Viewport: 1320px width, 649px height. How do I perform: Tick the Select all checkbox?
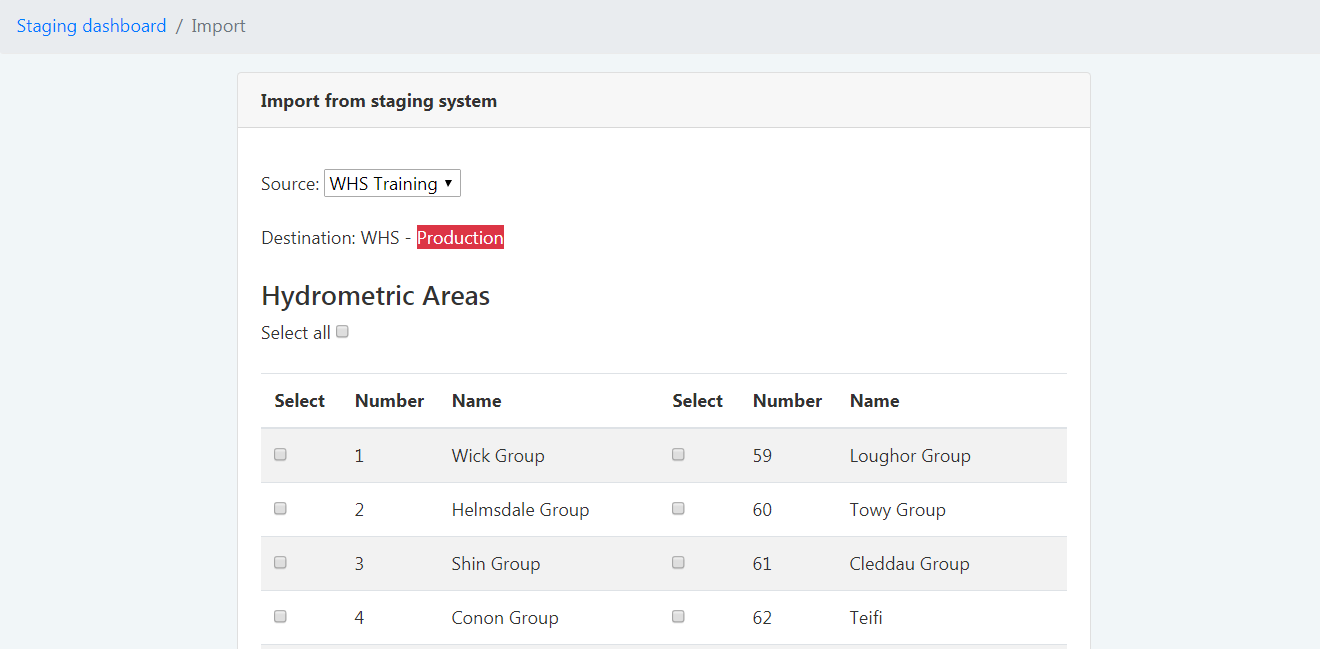tap(342, 332)
